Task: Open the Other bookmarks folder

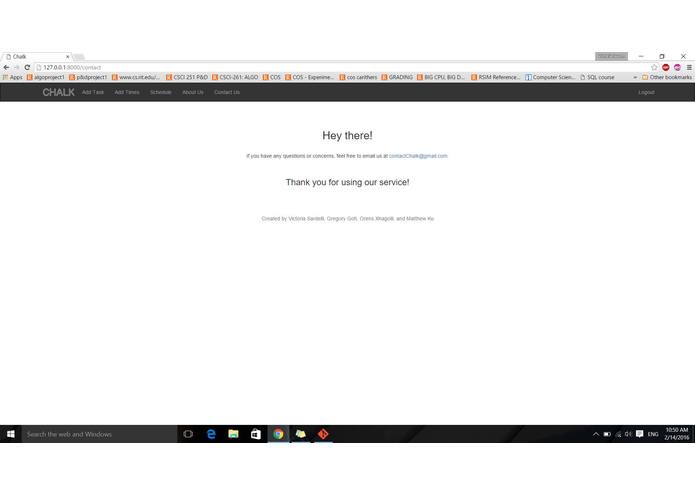Action: 667,77
